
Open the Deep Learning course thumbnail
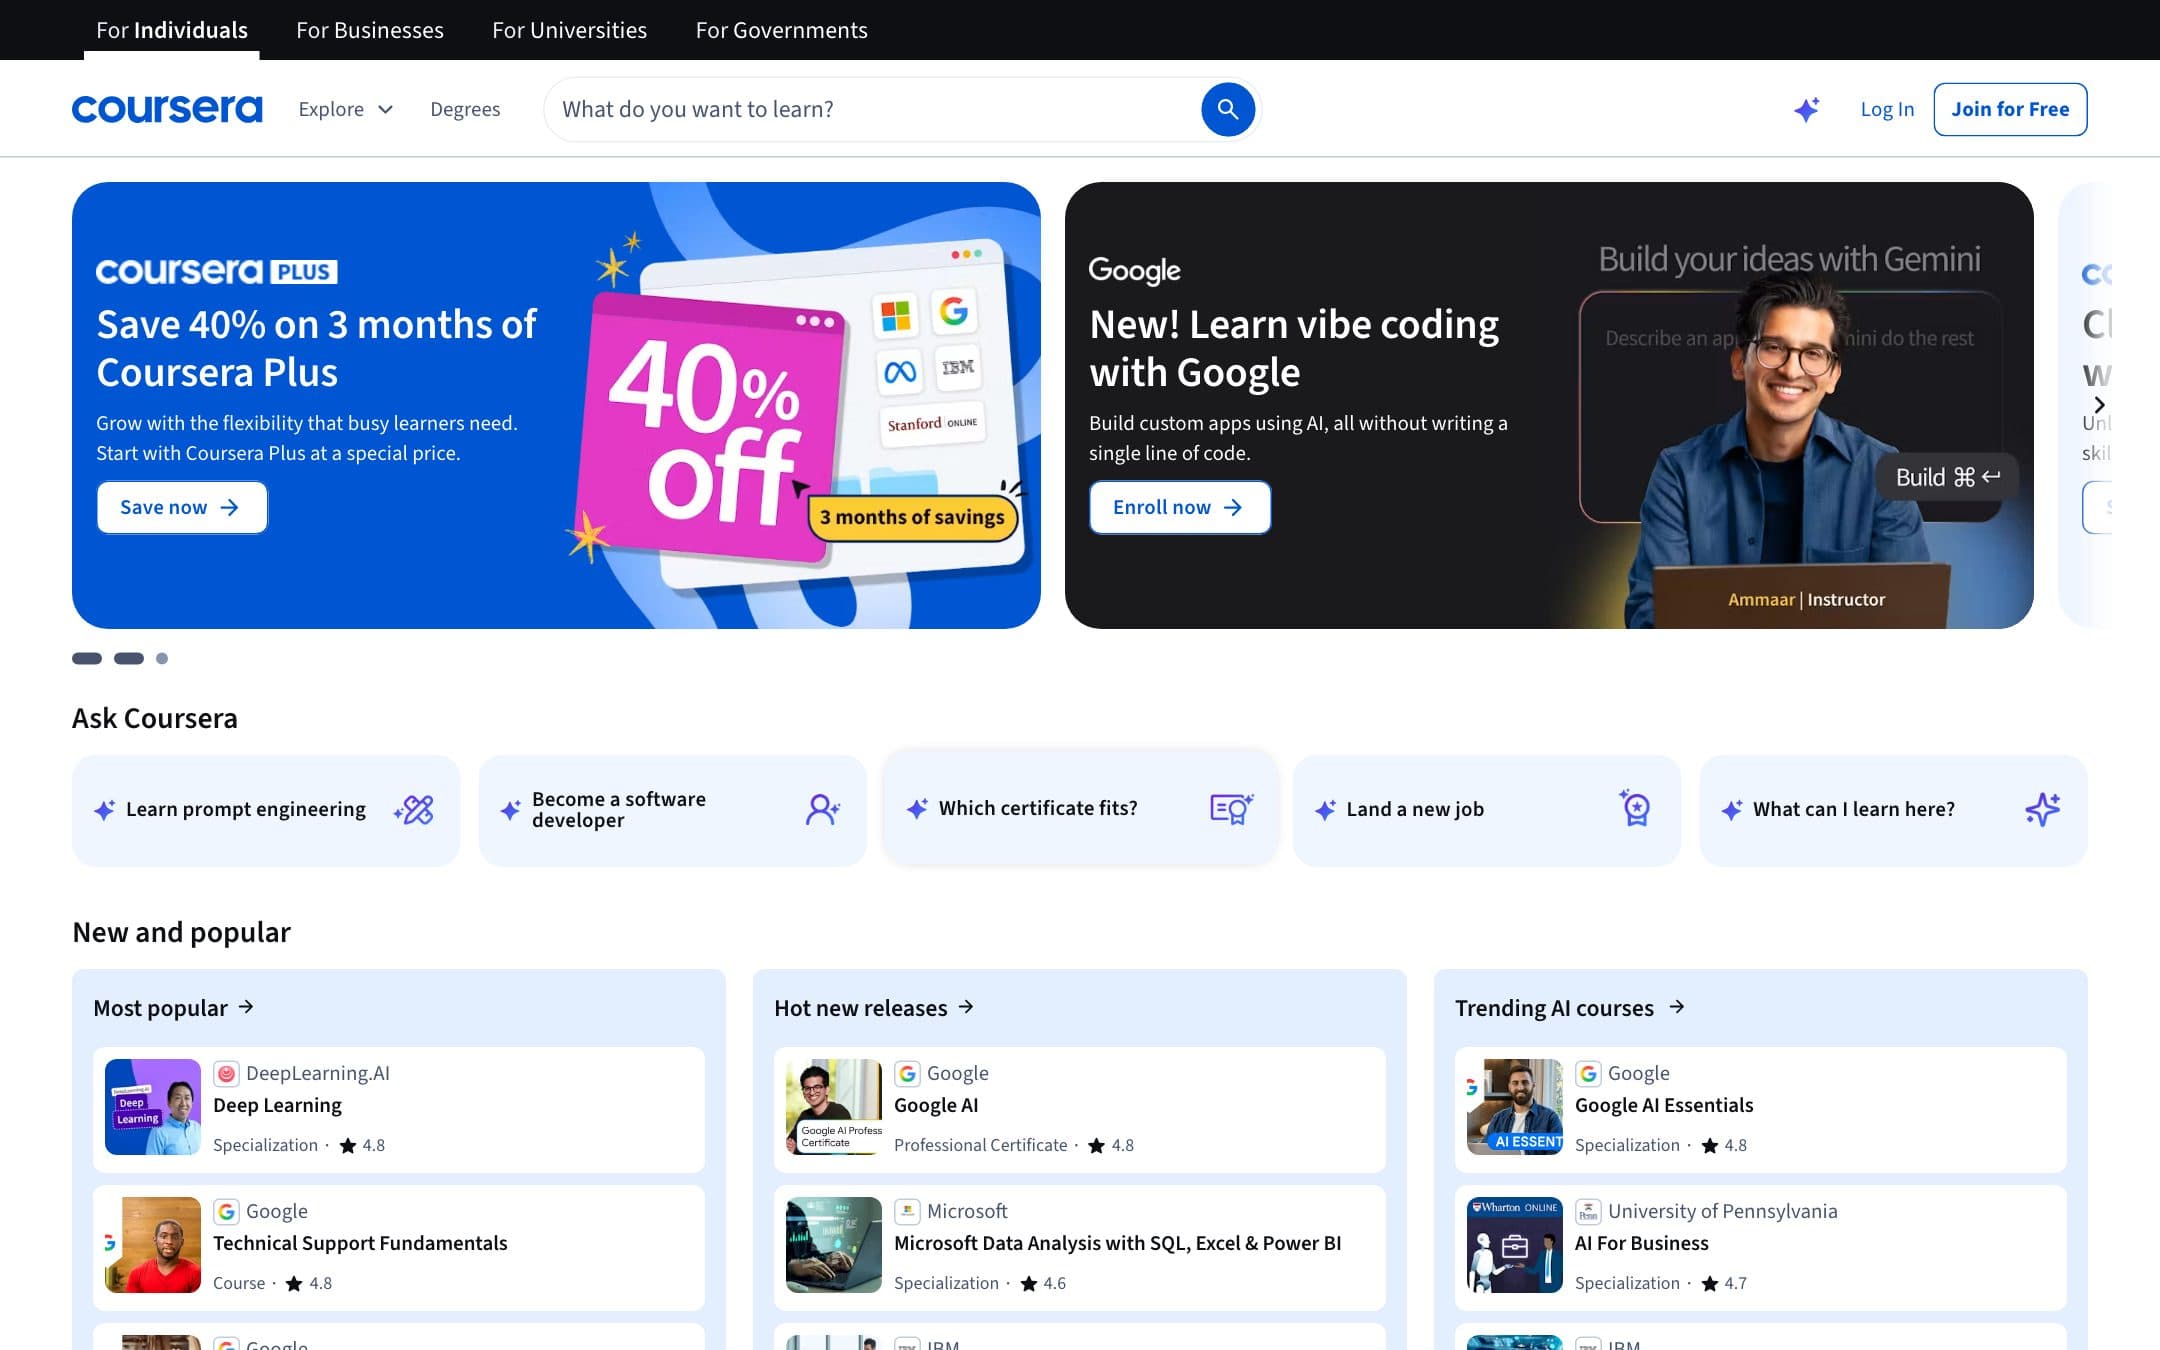(153, 1107)
